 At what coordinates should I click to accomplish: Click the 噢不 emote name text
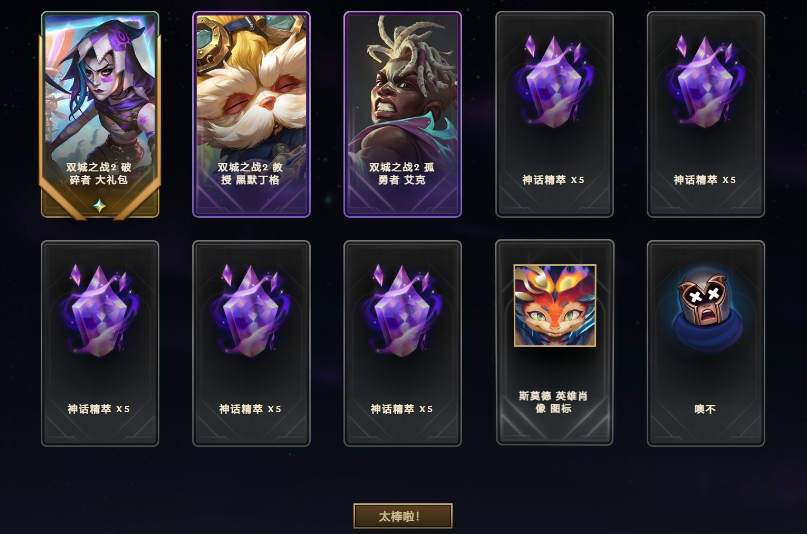coord(705,409)
